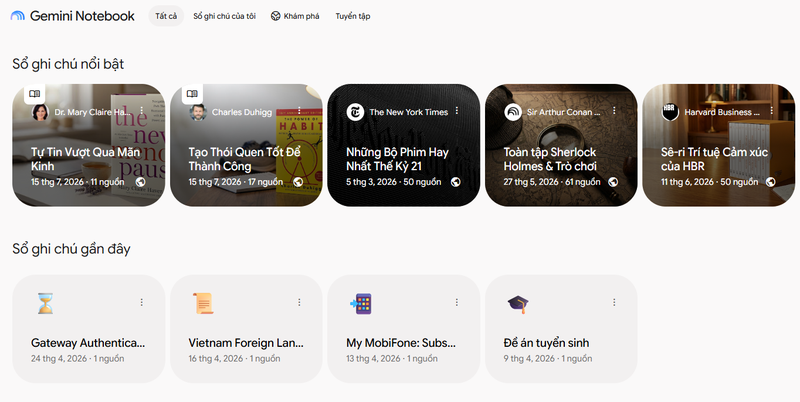This screenshot has width=800, height=402.
Task: Click the calculator icon on MobiFone card
Action: 361,304
